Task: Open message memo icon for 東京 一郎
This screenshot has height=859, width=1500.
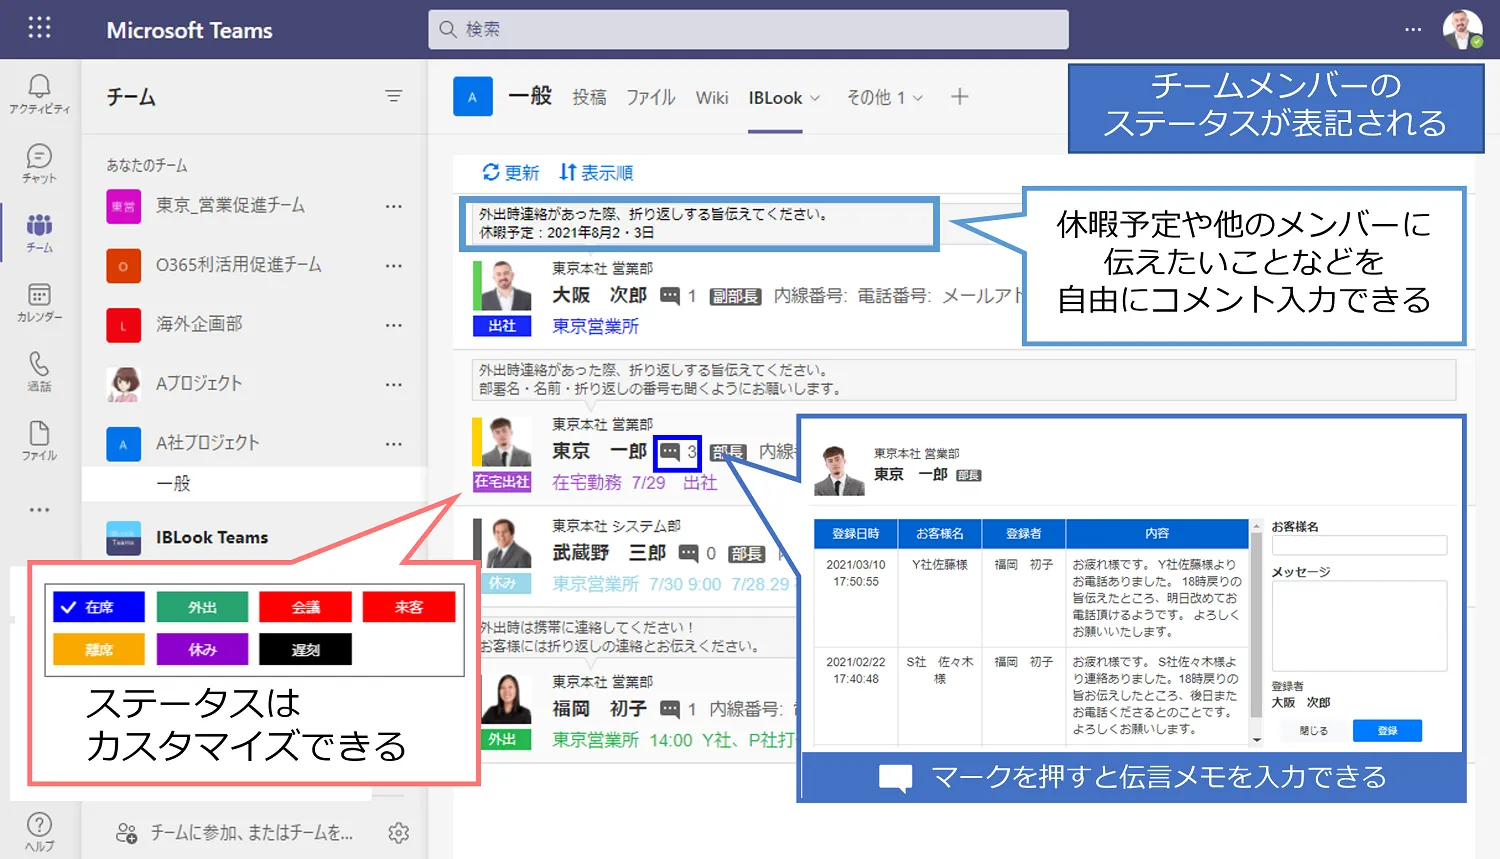Action: click(x=669, y=452)
